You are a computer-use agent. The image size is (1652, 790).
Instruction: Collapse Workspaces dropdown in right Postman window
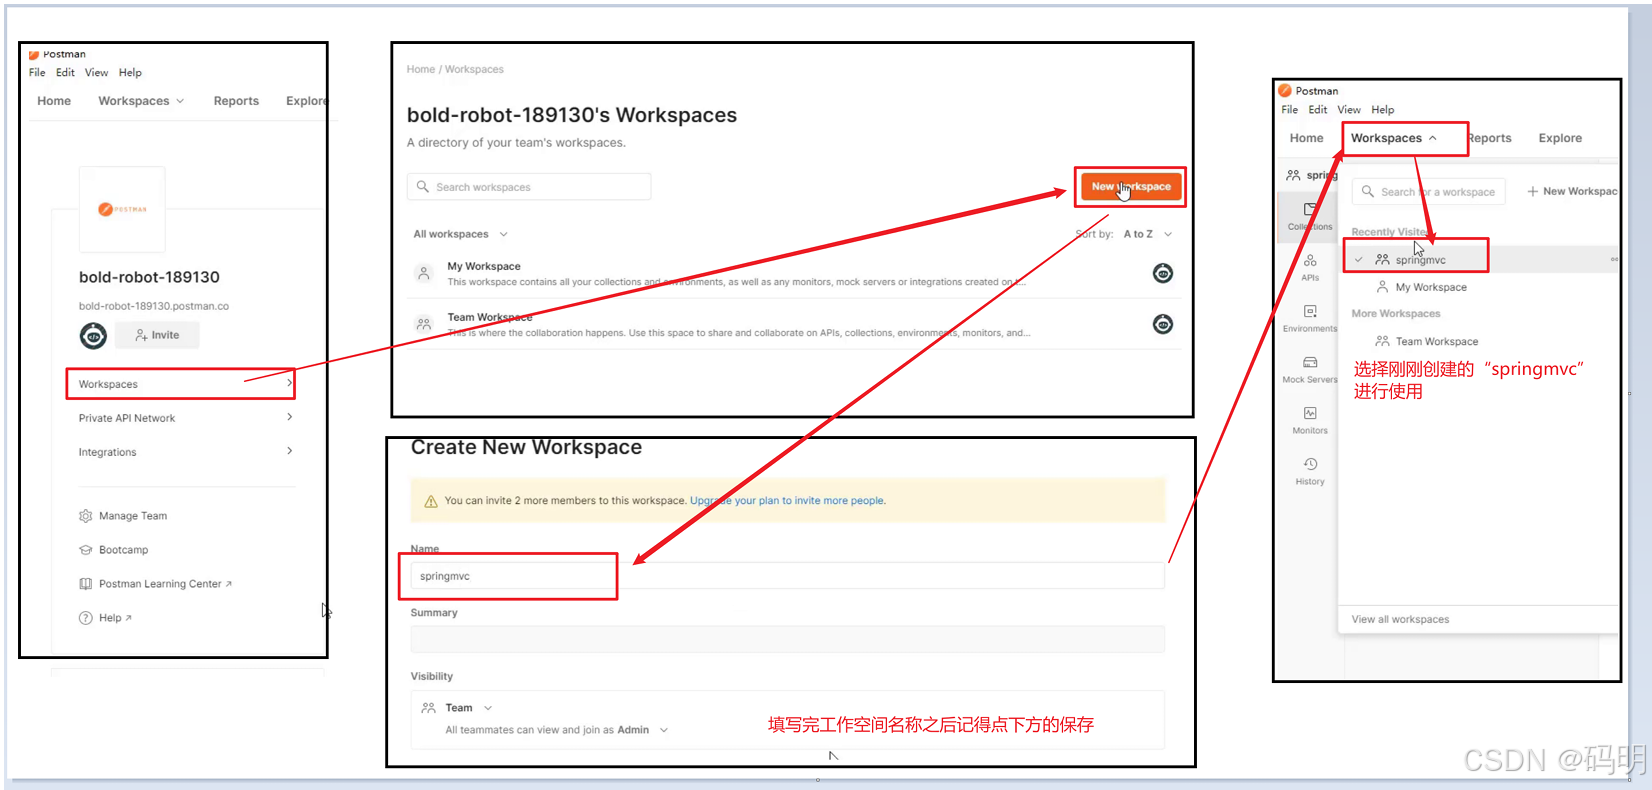1394,138
